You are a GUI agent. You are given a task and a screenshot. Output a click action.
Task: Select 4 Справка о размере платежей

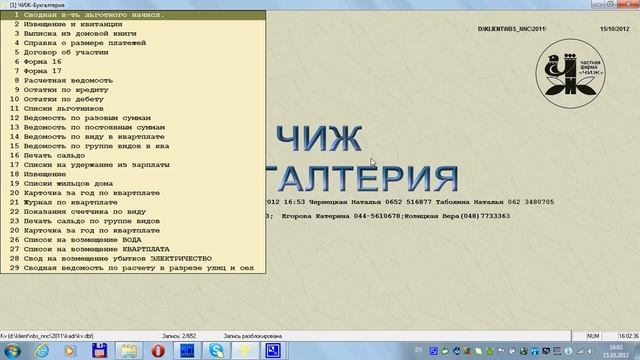pyautogui.click(x=133, y=43)
